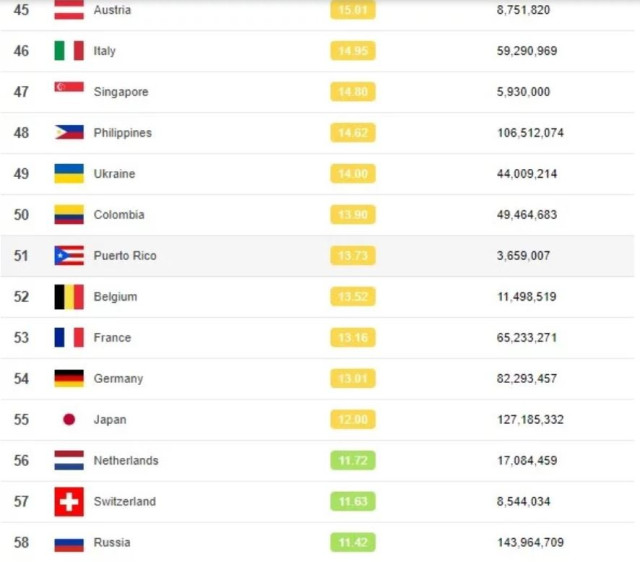Click the France flag icon
Image resolution: width=640 pixels, height=562 pixels.
(69, 338)
